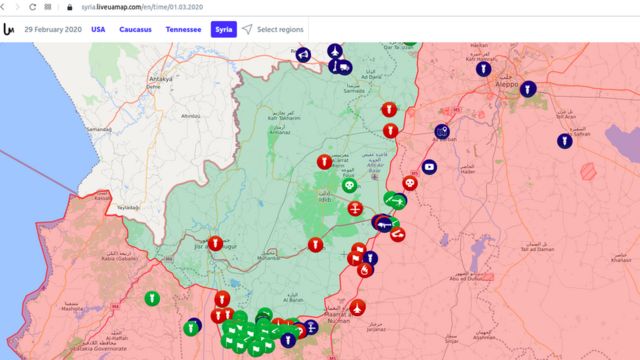Image resolution: width=640 pixels, height=360 pixels.
Task: Click the browser reload button
Action: pyautogui.click(x=33, y=7)
